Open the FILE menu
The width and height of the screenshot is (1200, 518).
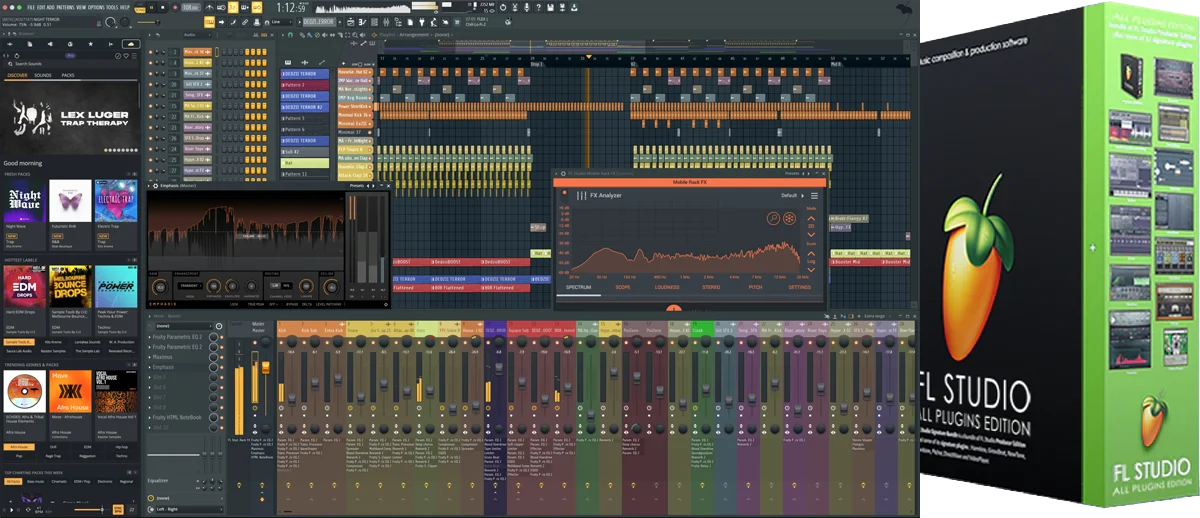tap(31, 7)
